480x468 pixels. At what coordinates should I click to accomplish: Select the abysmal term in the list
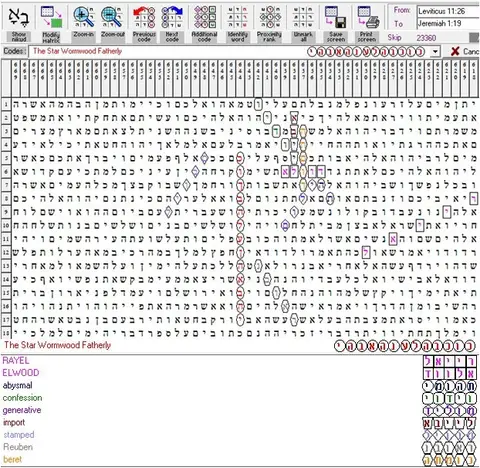[x=18, y=385]
